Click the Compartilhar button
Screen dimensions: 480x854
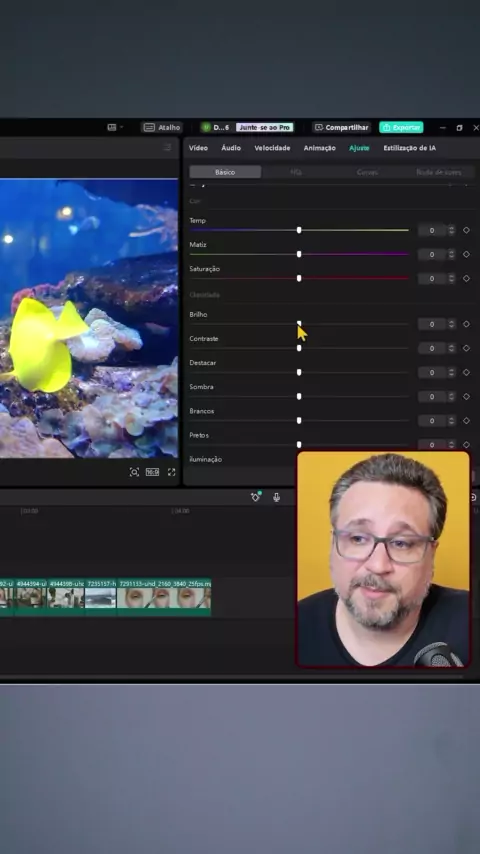click(342, 127)
